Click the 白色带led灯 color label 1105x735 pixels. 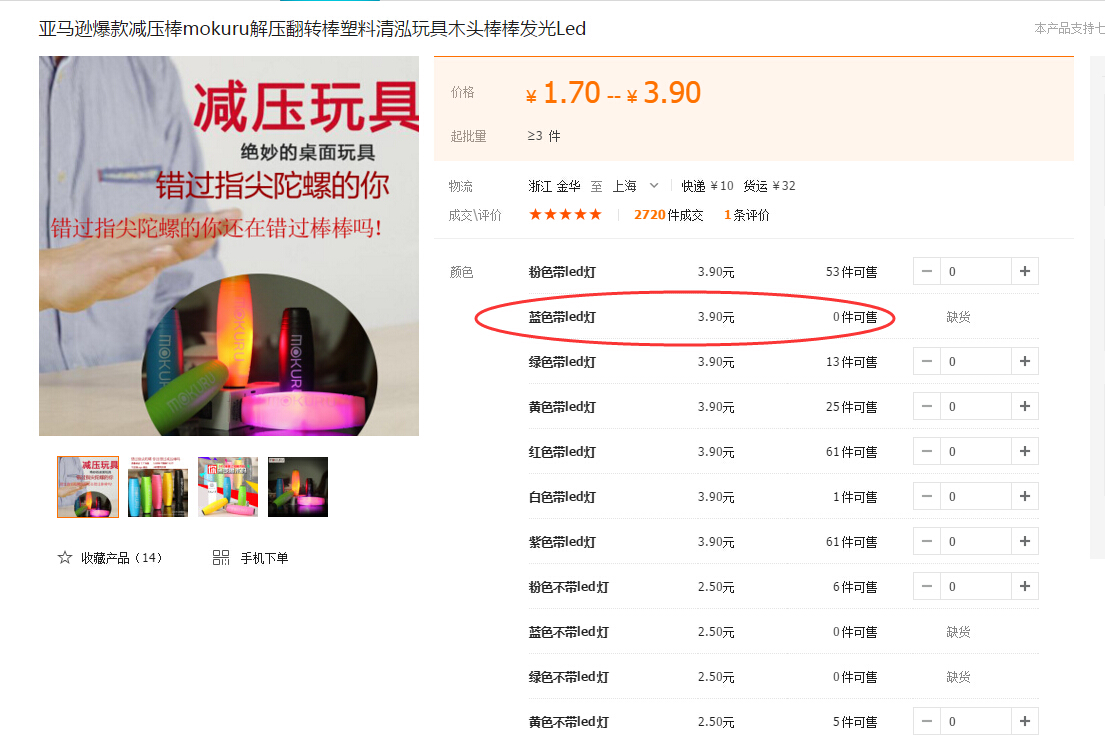click(562, 498)
